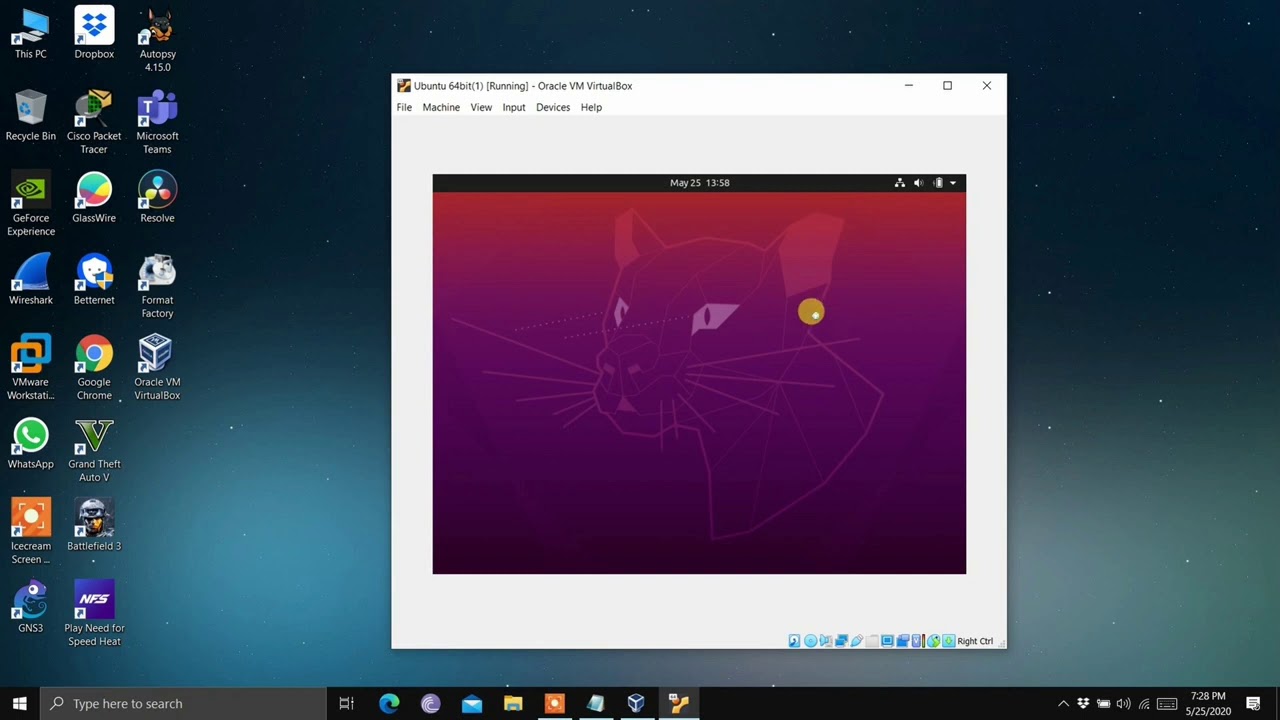Select the Dropbox desktop shortcut
This screenshot has width=1280, height=720.
coord(94,33)
